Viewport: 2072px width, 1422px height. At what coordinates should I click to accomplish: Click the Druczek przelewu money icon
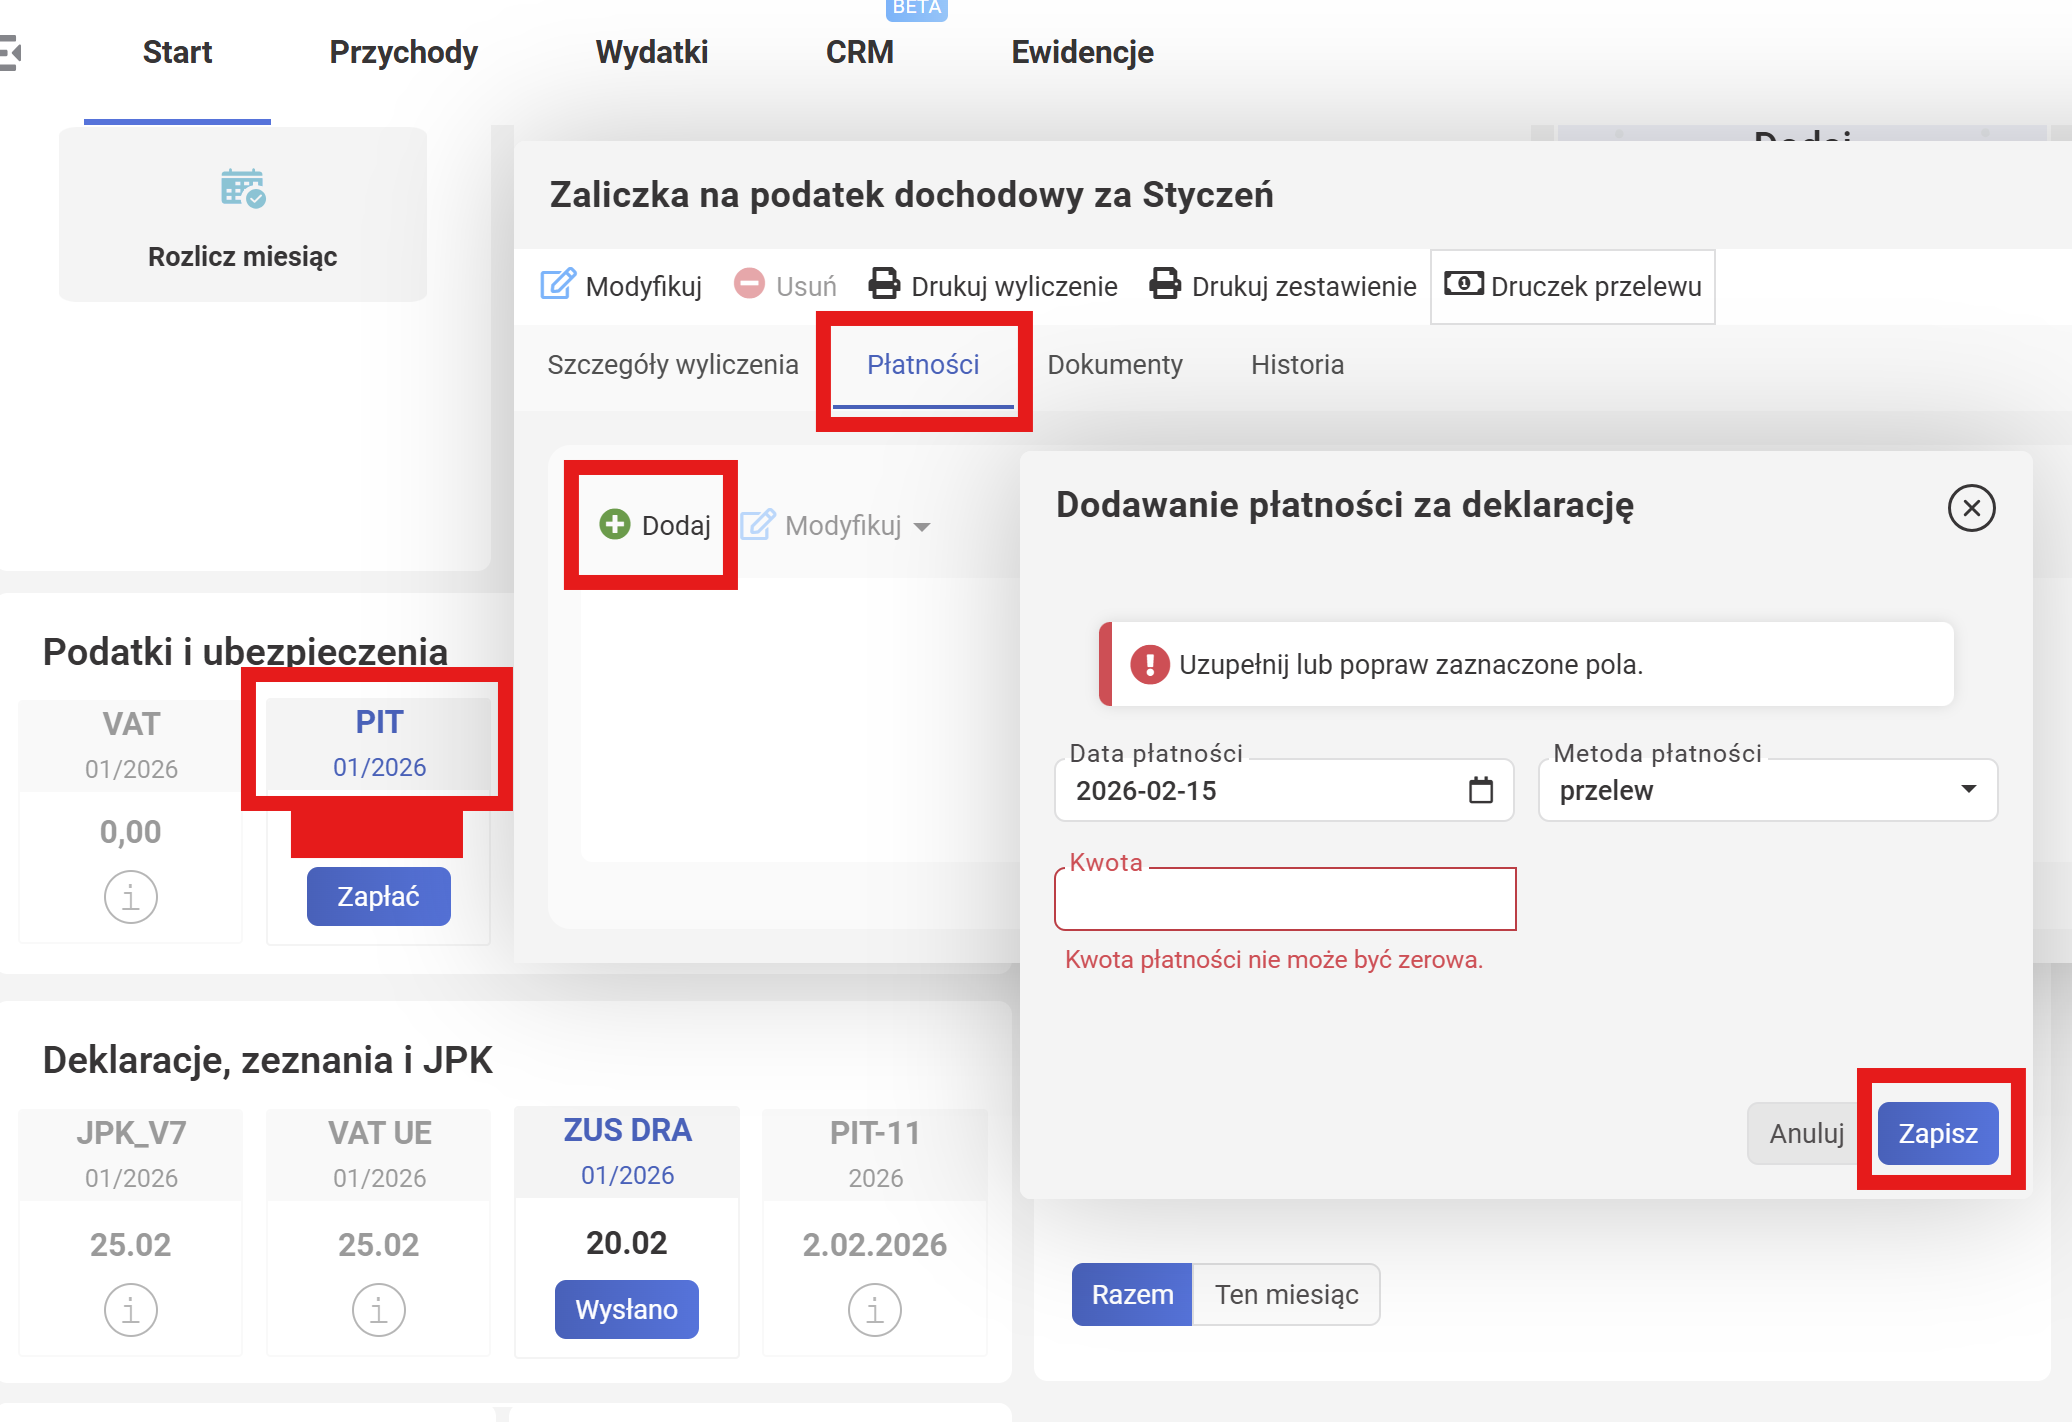[1463, 284]
